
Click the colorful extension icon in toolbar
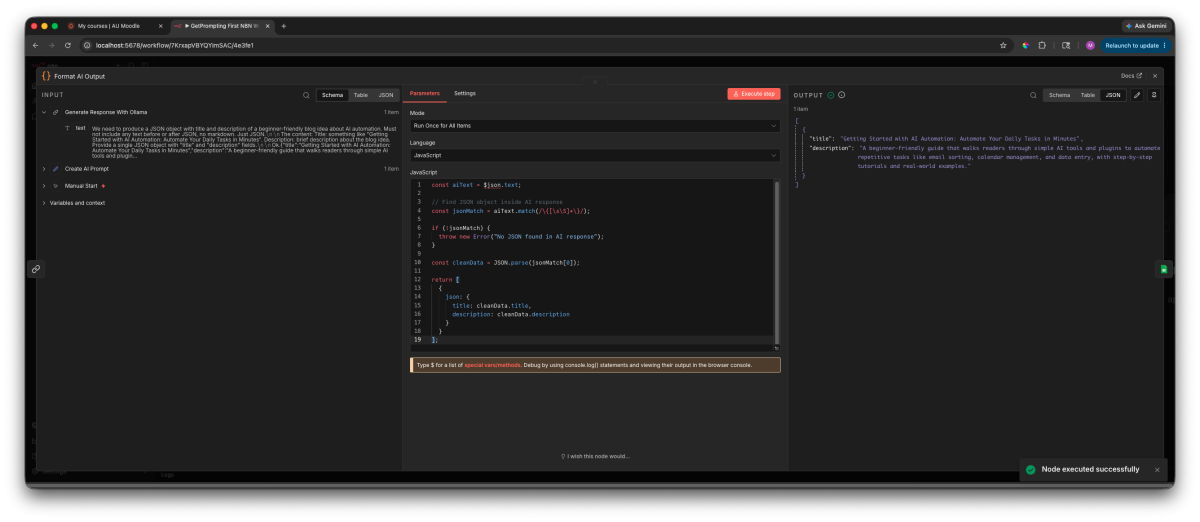[x=1025, y=45]
